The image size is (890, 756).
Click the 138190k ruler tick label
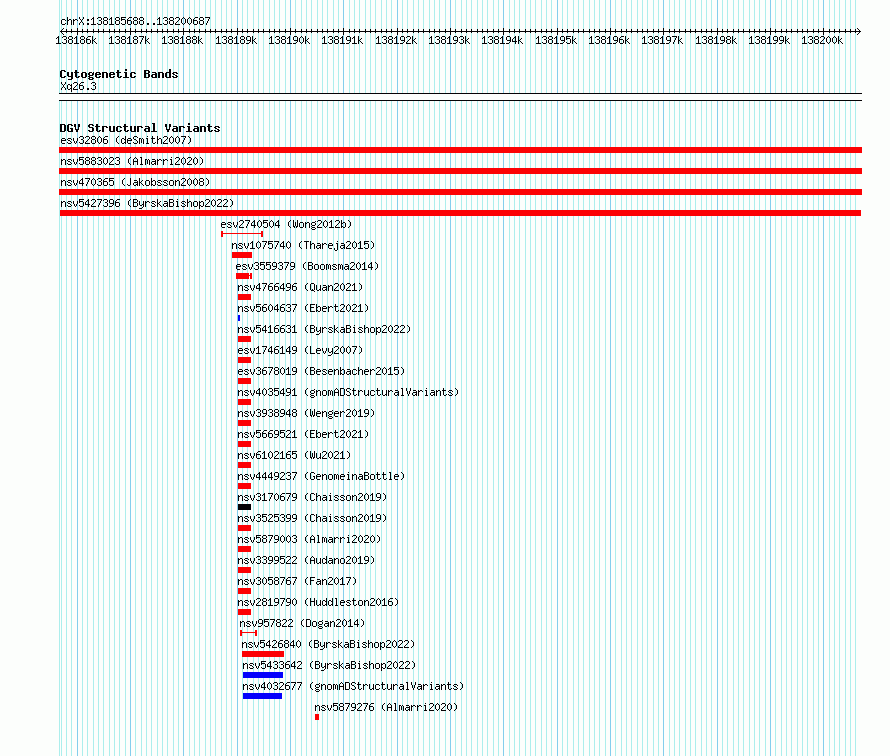tap(289, 40)
